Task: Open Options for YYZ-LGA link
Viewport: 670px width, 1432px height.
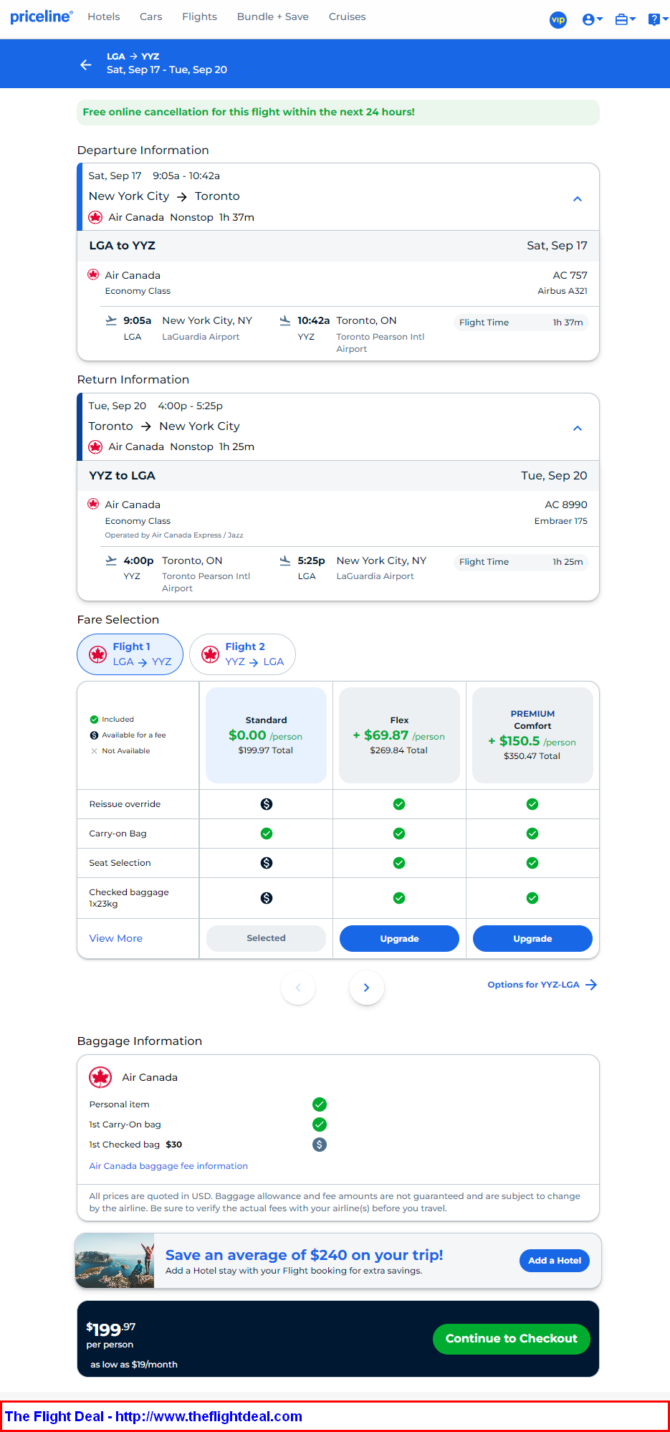Action: pos(542,985)
